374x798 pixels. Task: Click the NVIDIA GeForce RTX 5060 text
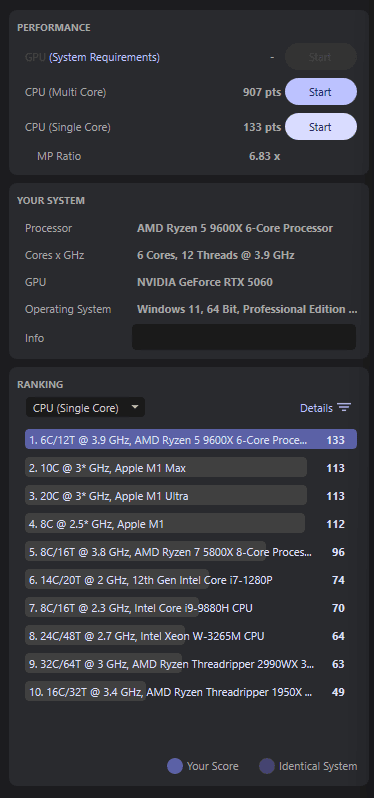[x=205, y=282]
